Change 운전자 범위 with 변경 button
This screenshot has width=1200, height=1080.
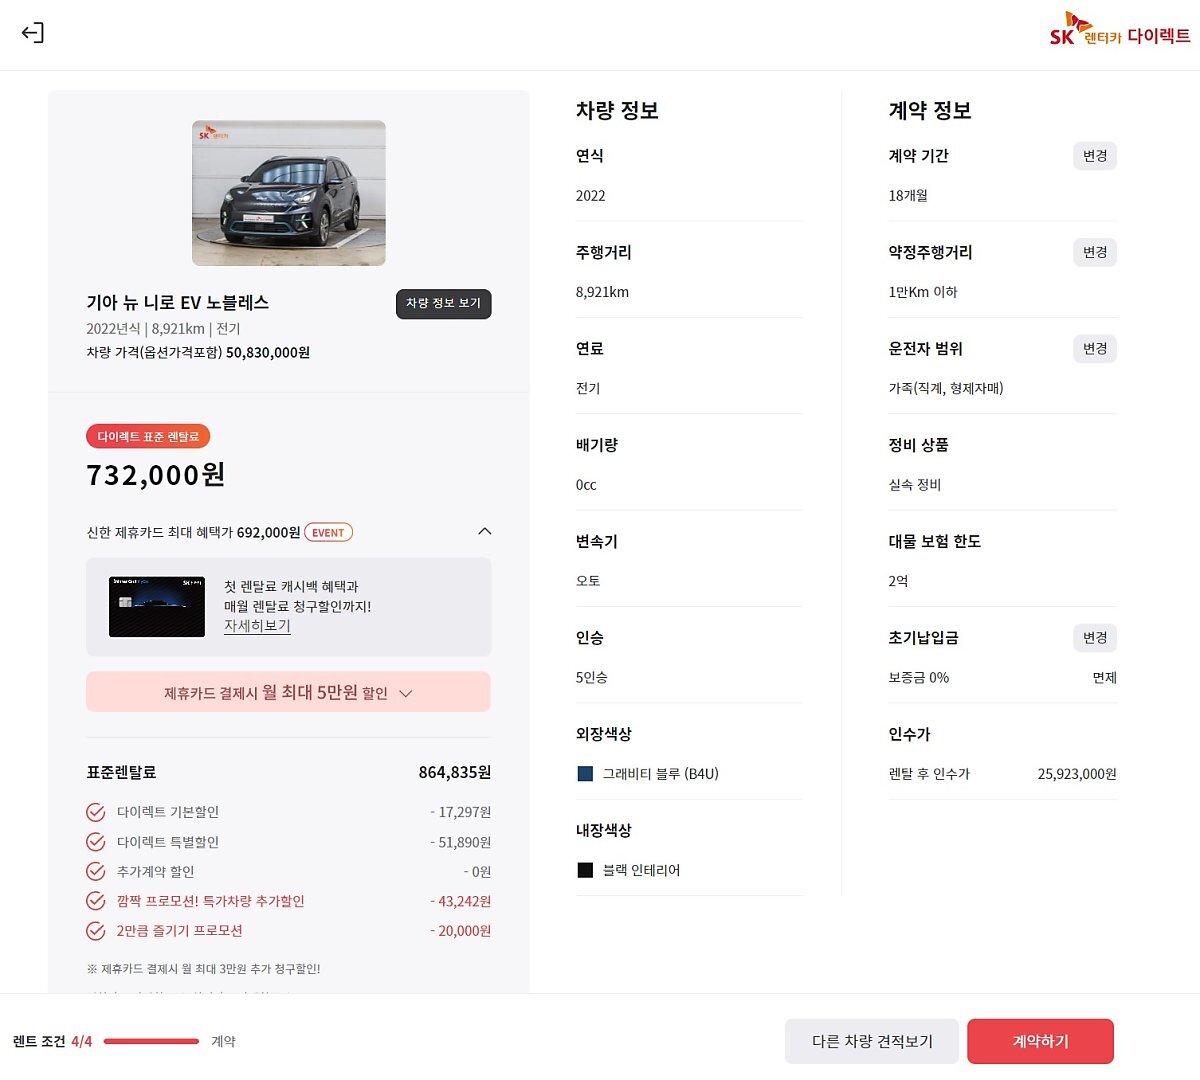tap(1095, 349)
